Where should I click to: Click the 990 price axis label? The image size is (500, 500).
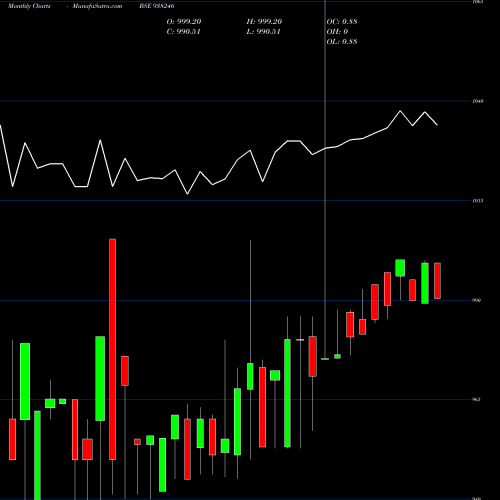pos(477,300)
